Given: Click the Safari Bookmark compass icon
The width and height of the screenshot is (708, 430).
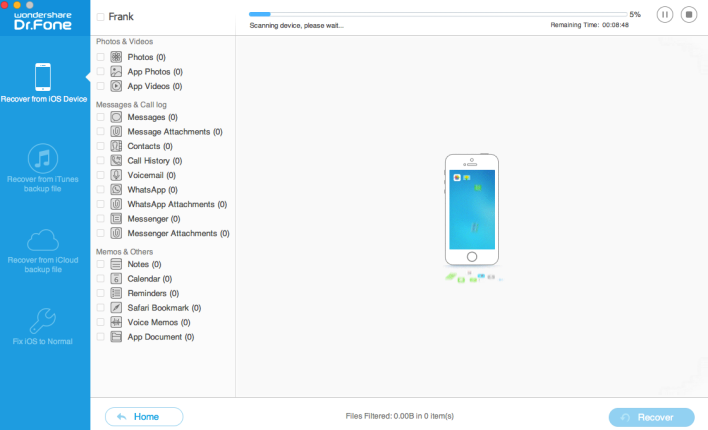Looking at the screenshot, I should 116,308.
